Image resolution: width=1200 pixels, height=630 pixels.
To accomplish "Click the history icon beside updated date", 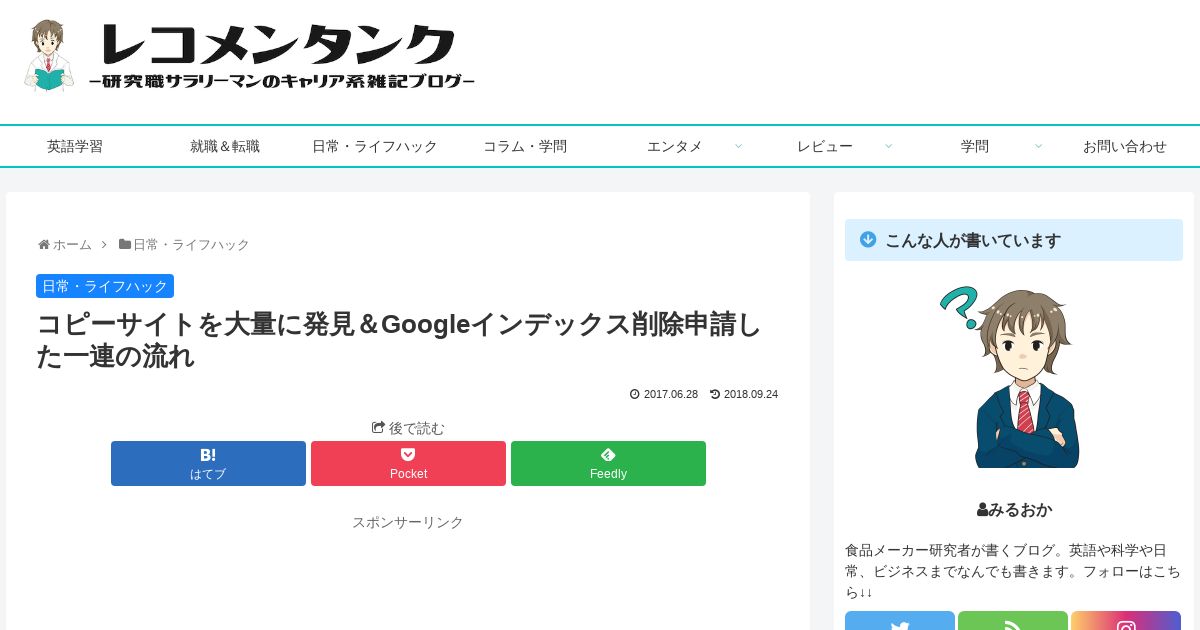I will (715, 394).
